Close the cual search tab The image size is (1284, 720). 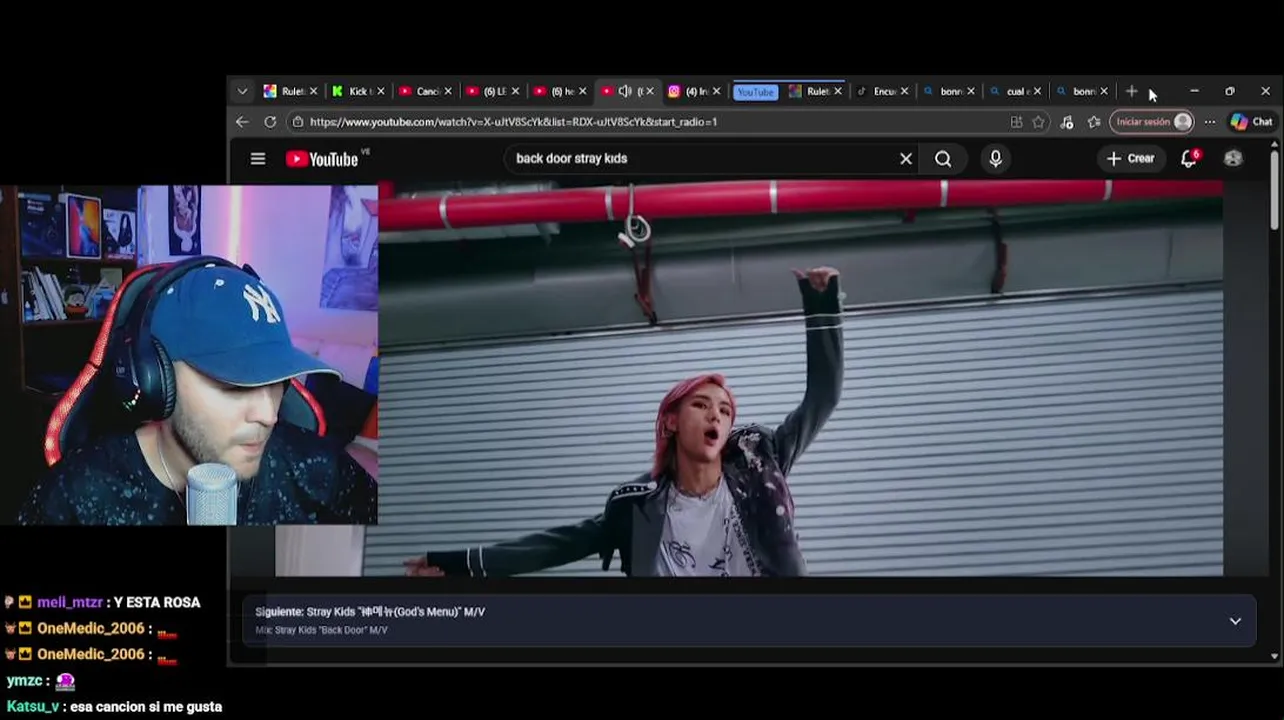click(x=1037, y=91)
